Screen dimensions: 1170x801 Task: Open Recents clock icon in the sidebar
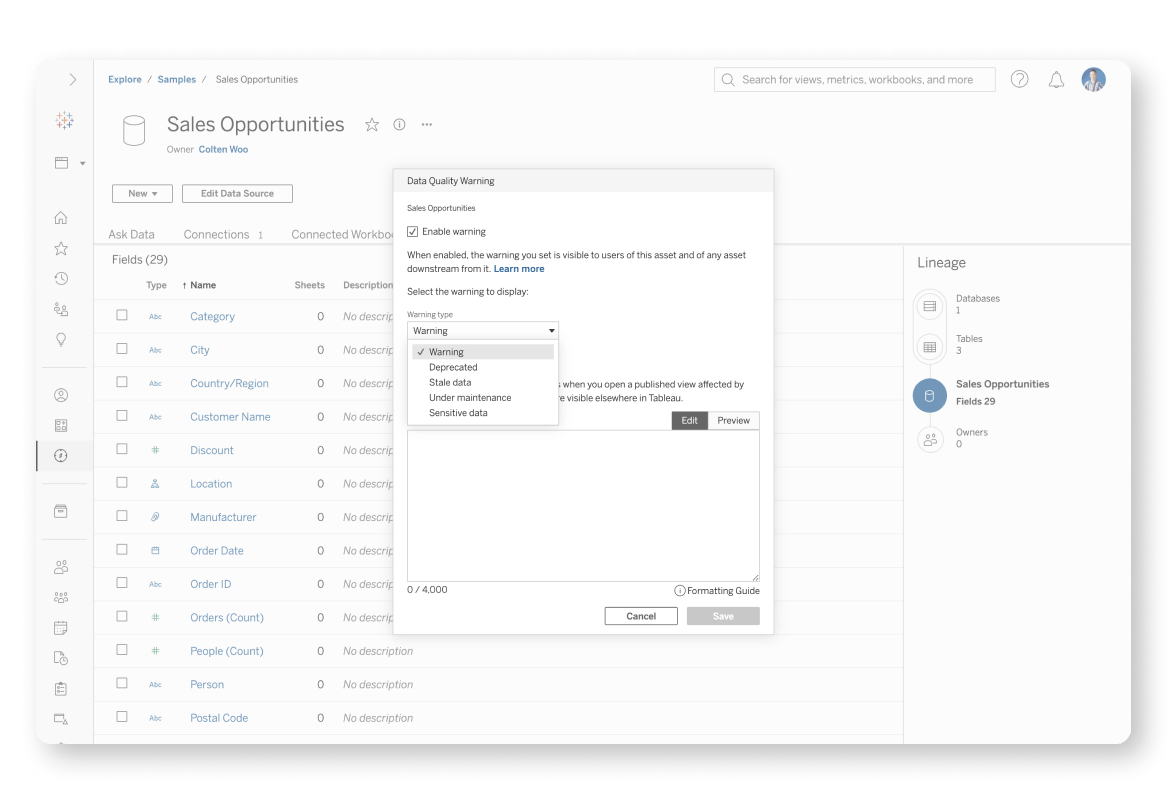[61, 278]
